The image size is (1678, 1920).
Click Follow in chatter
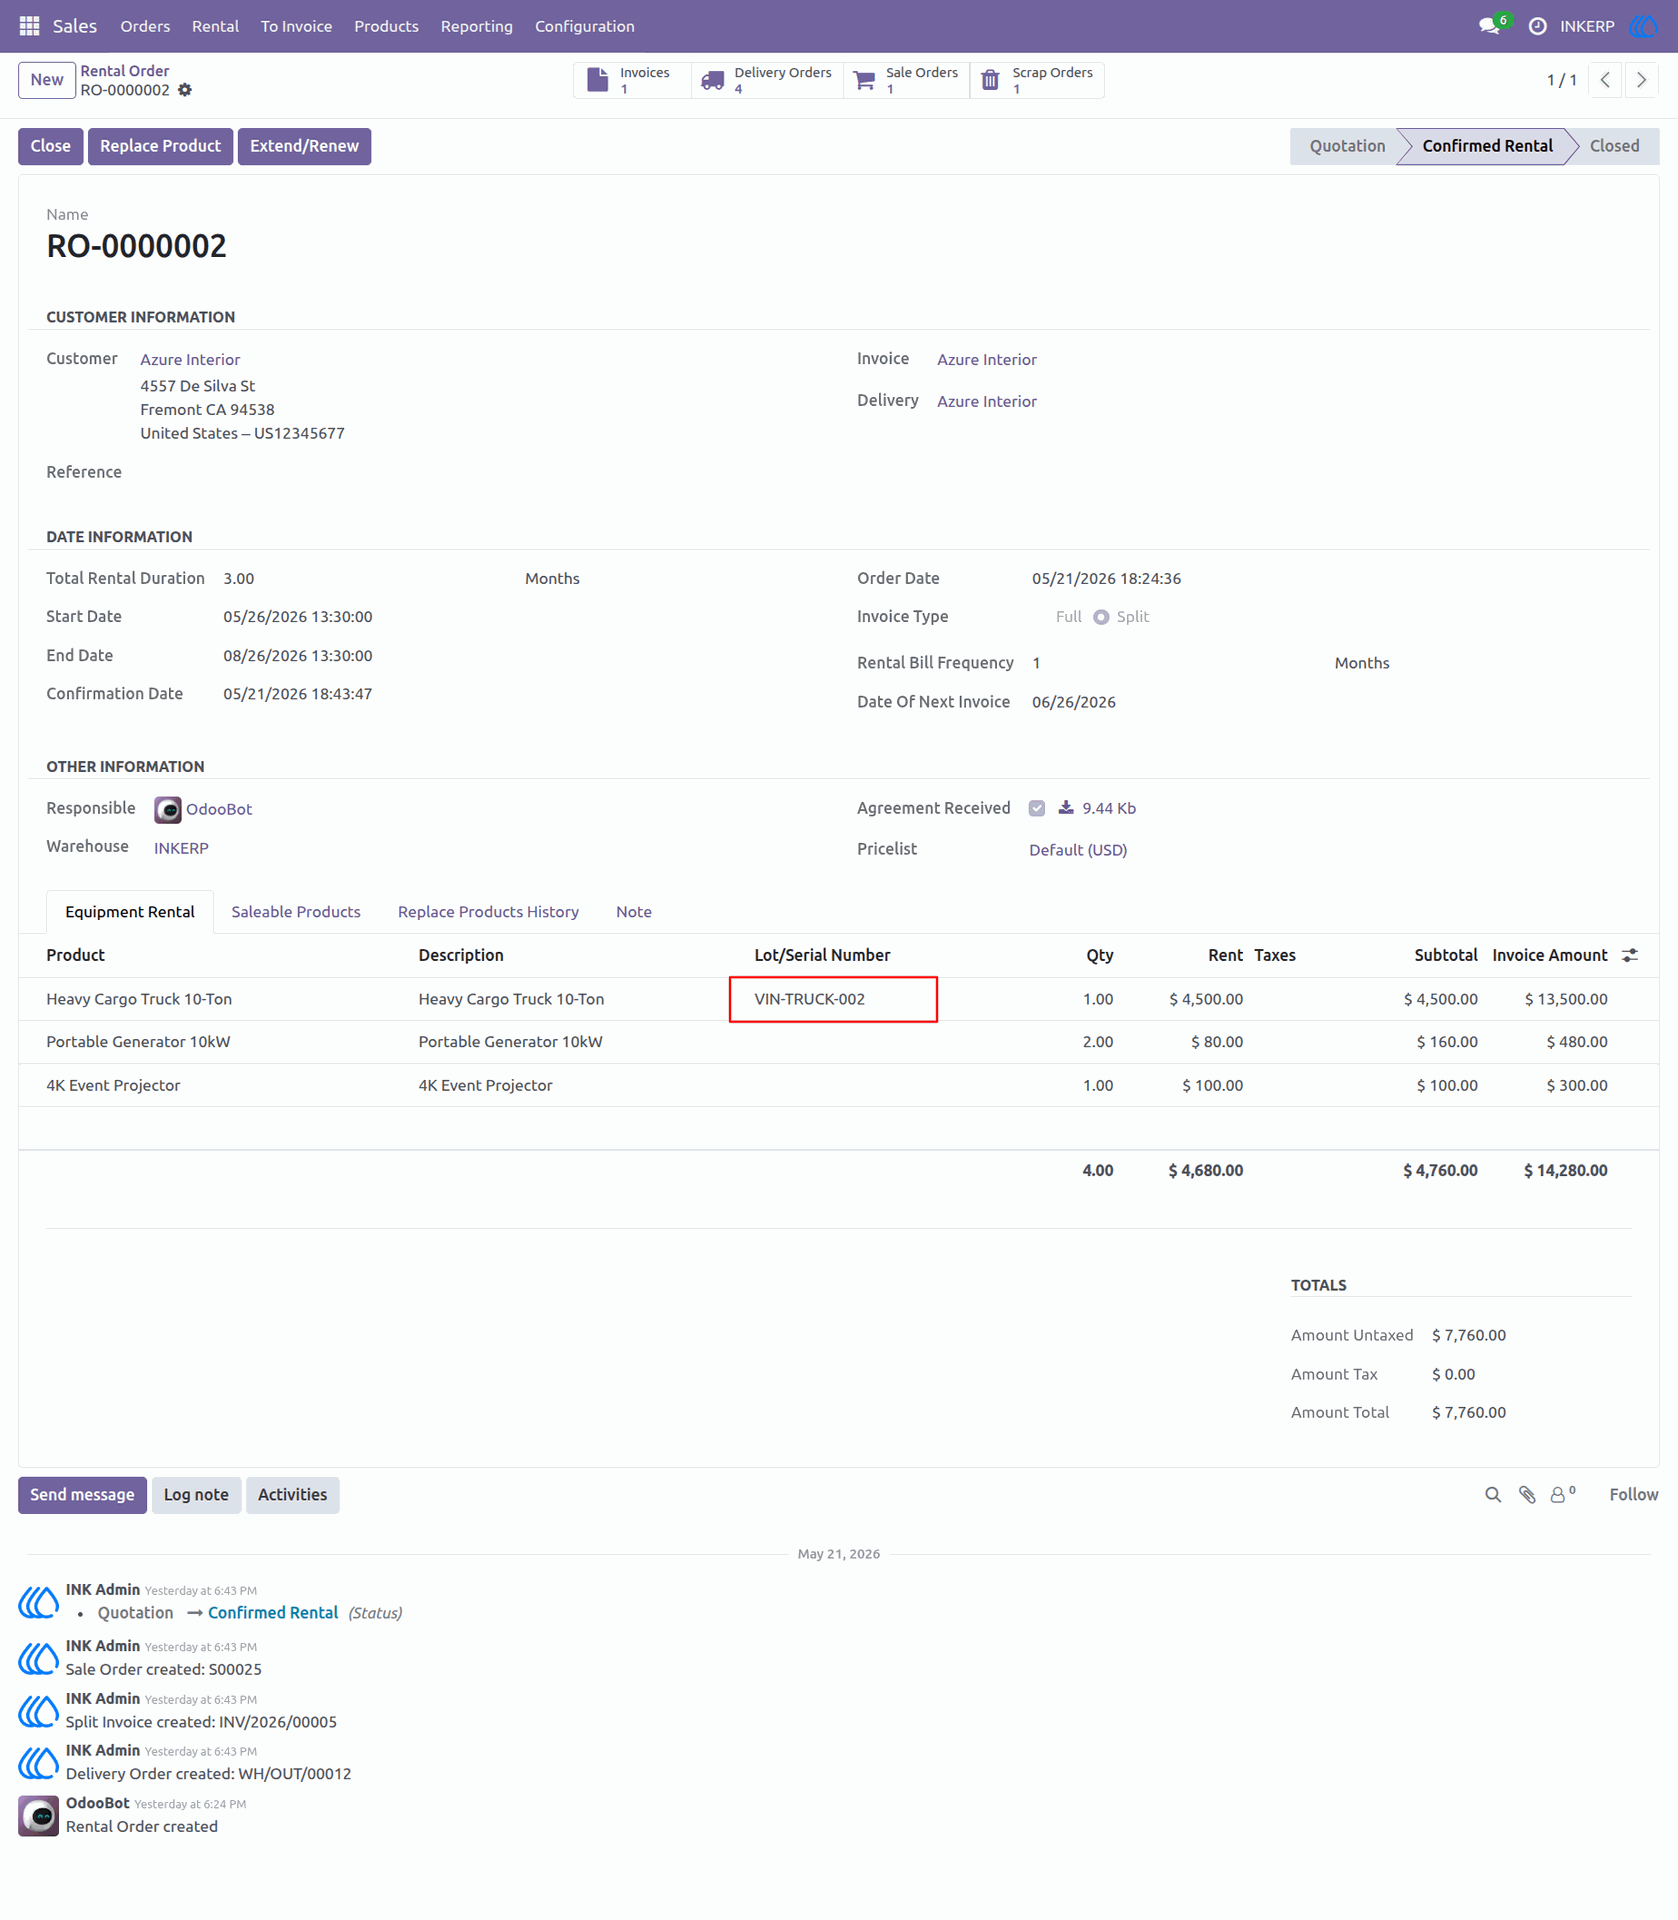coord(1633,1495)
